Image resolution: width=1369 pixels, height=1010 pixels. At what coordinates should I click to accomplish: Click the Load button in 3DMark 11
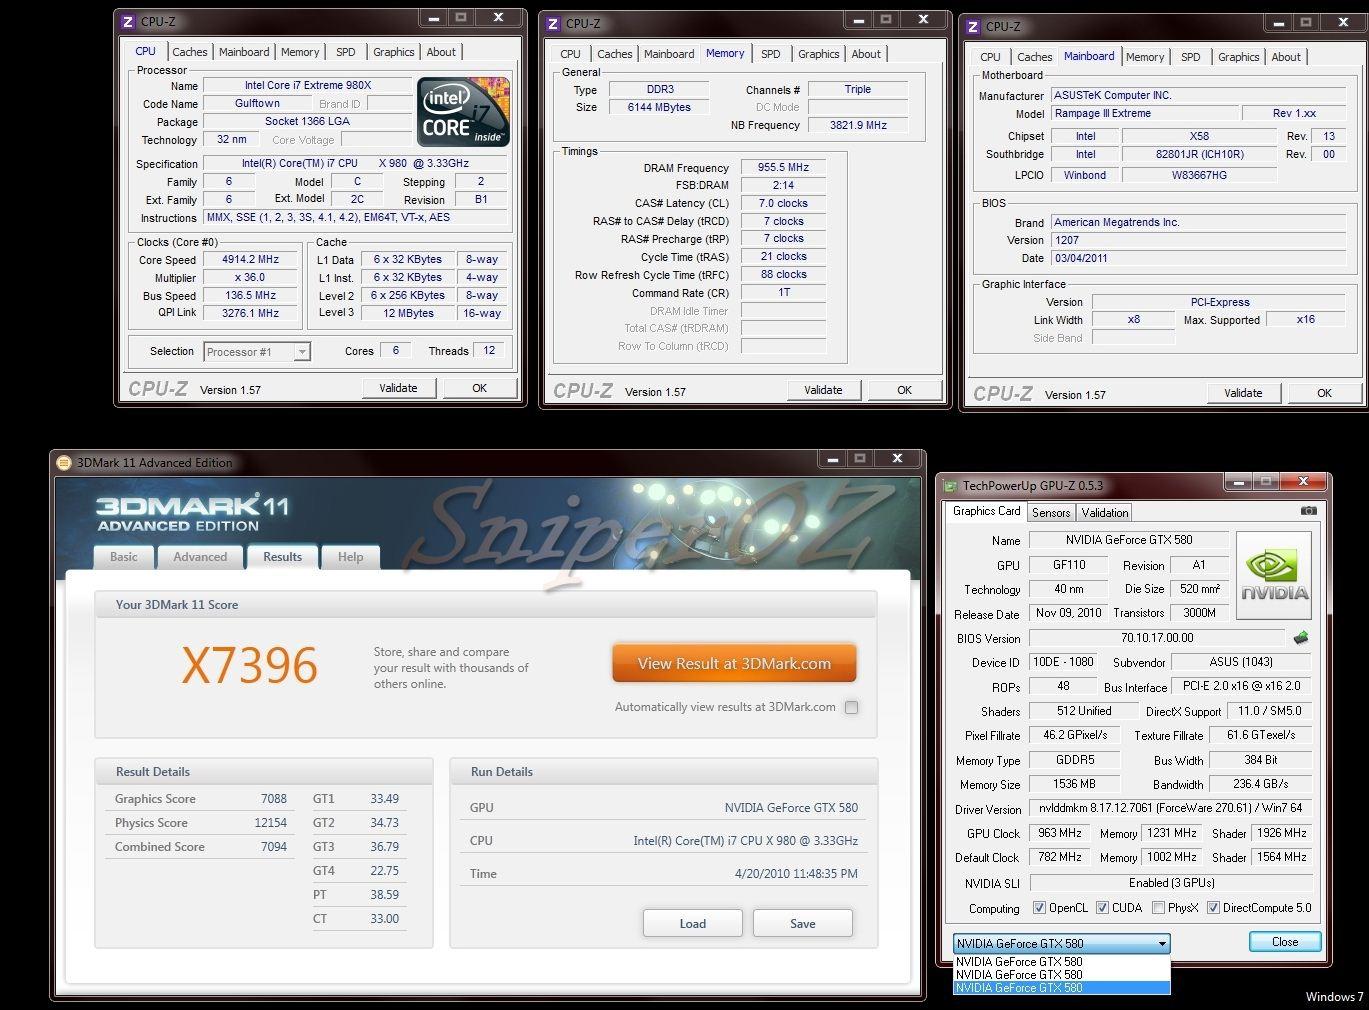pyautogui.click(x=693, y=923)
